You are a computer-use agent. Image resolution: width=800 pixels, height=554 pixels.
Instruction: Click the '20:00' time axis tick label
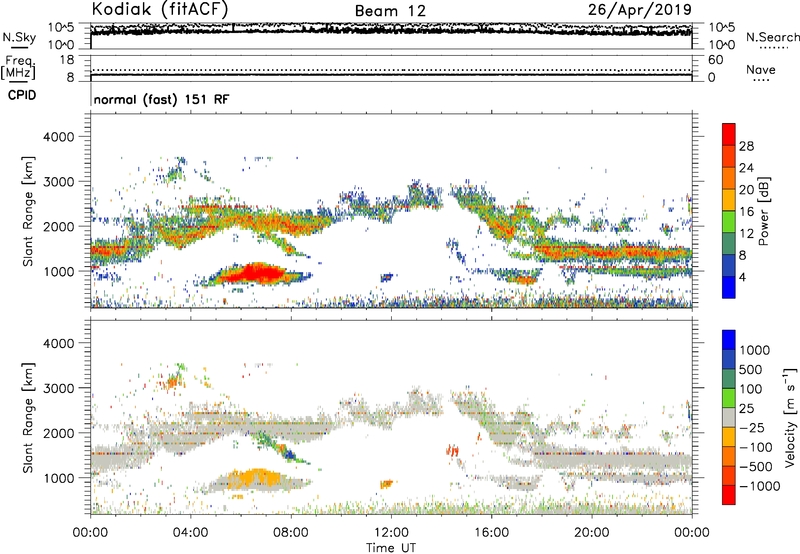coord(591,533)
